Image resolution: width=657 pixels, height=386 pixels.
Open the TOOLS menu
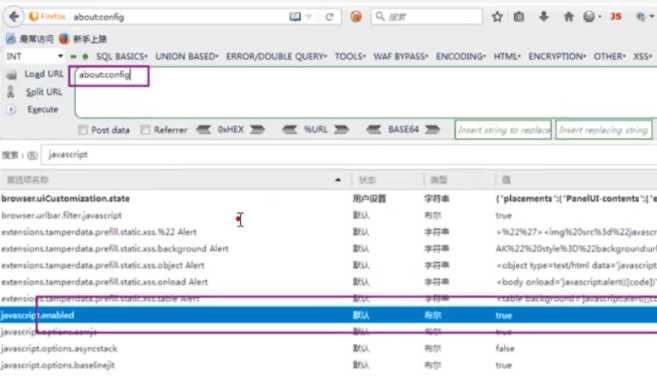[x=350, y=57]
